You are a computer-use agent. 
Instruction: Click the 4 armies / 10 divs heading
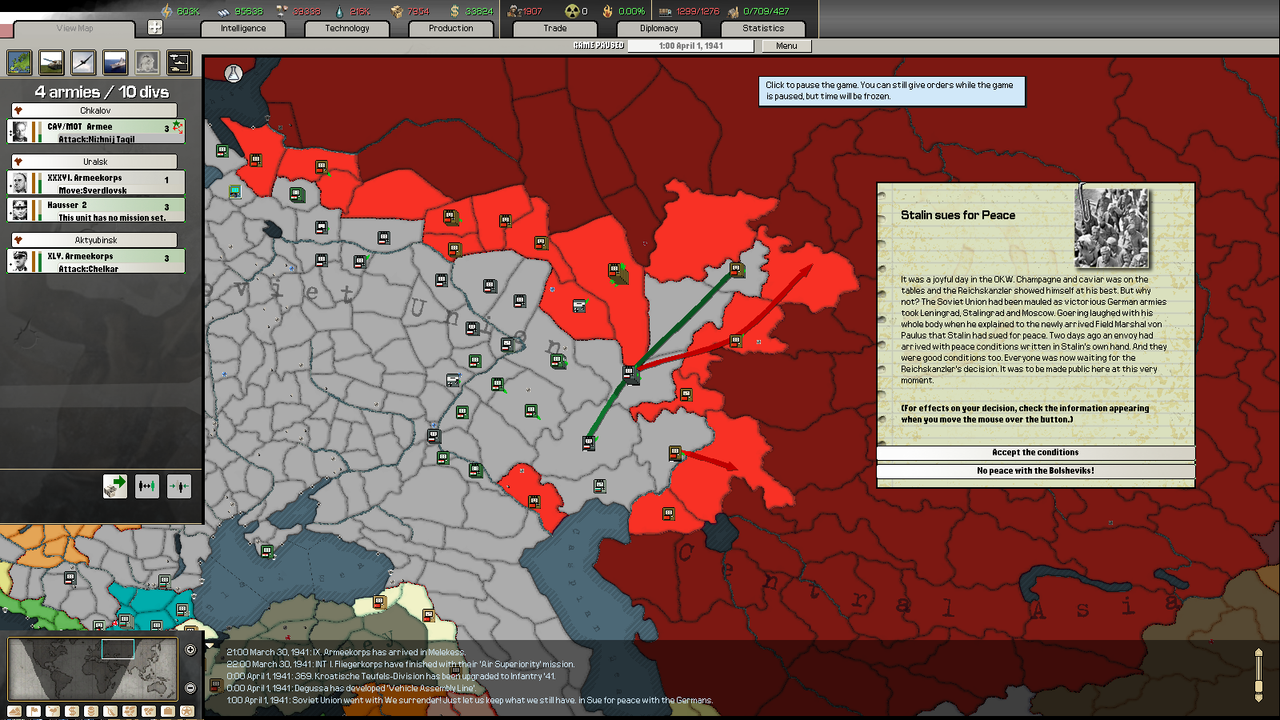[102, 91]
